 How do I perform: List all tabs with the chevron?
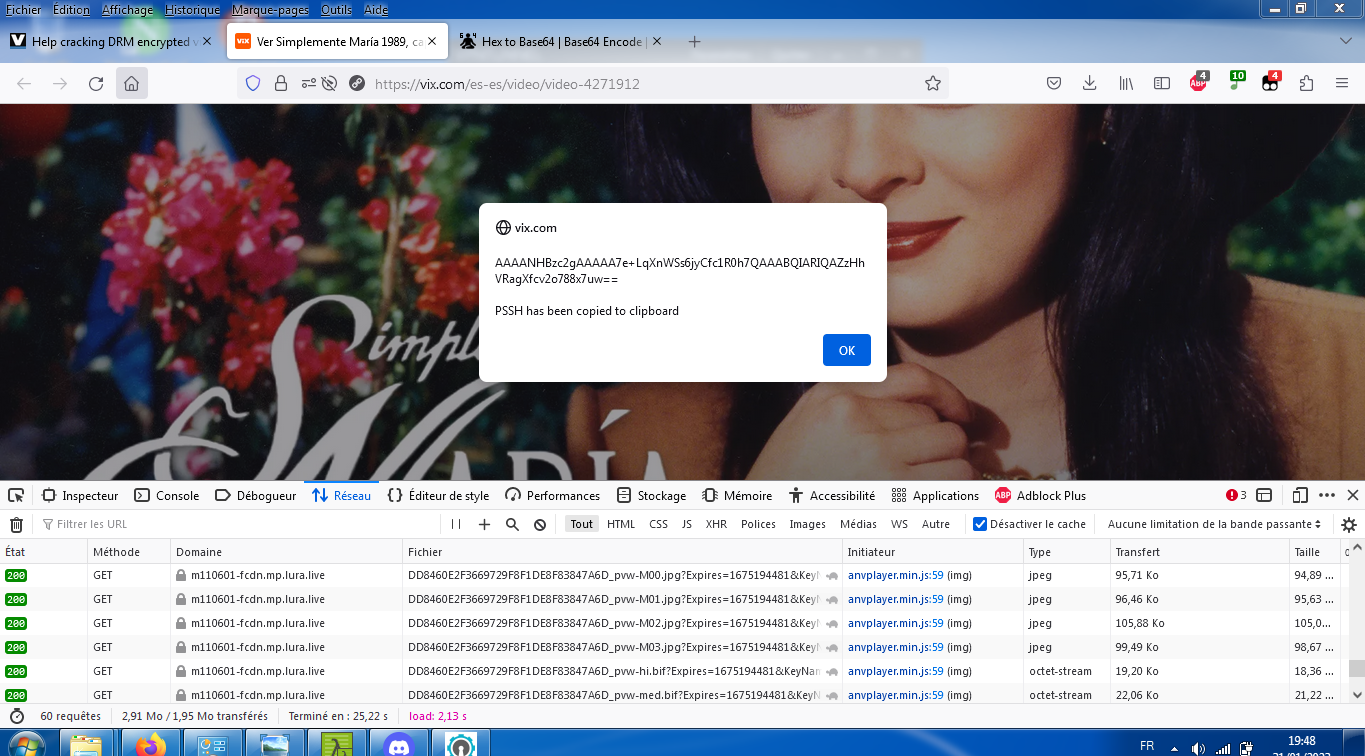(1345, 42)
